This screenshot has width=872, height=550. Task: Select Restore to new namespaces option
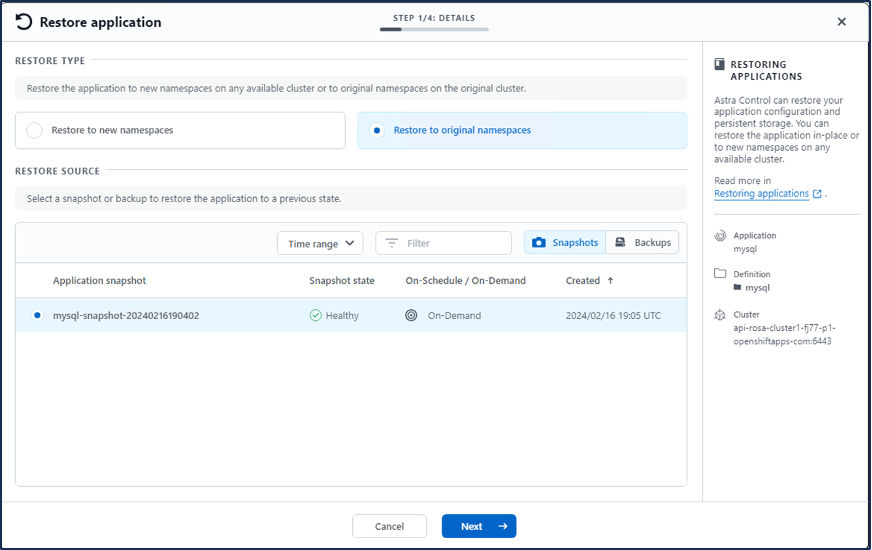point(34,130)
